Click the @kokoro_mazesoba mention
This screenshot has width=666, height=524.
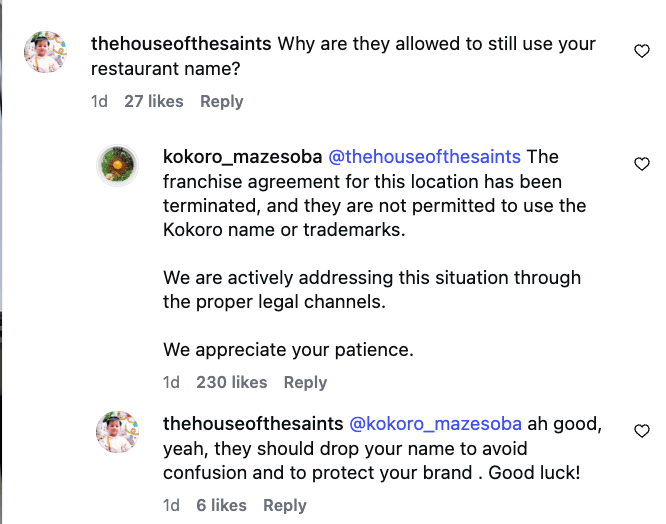click(x=435, y=424)
